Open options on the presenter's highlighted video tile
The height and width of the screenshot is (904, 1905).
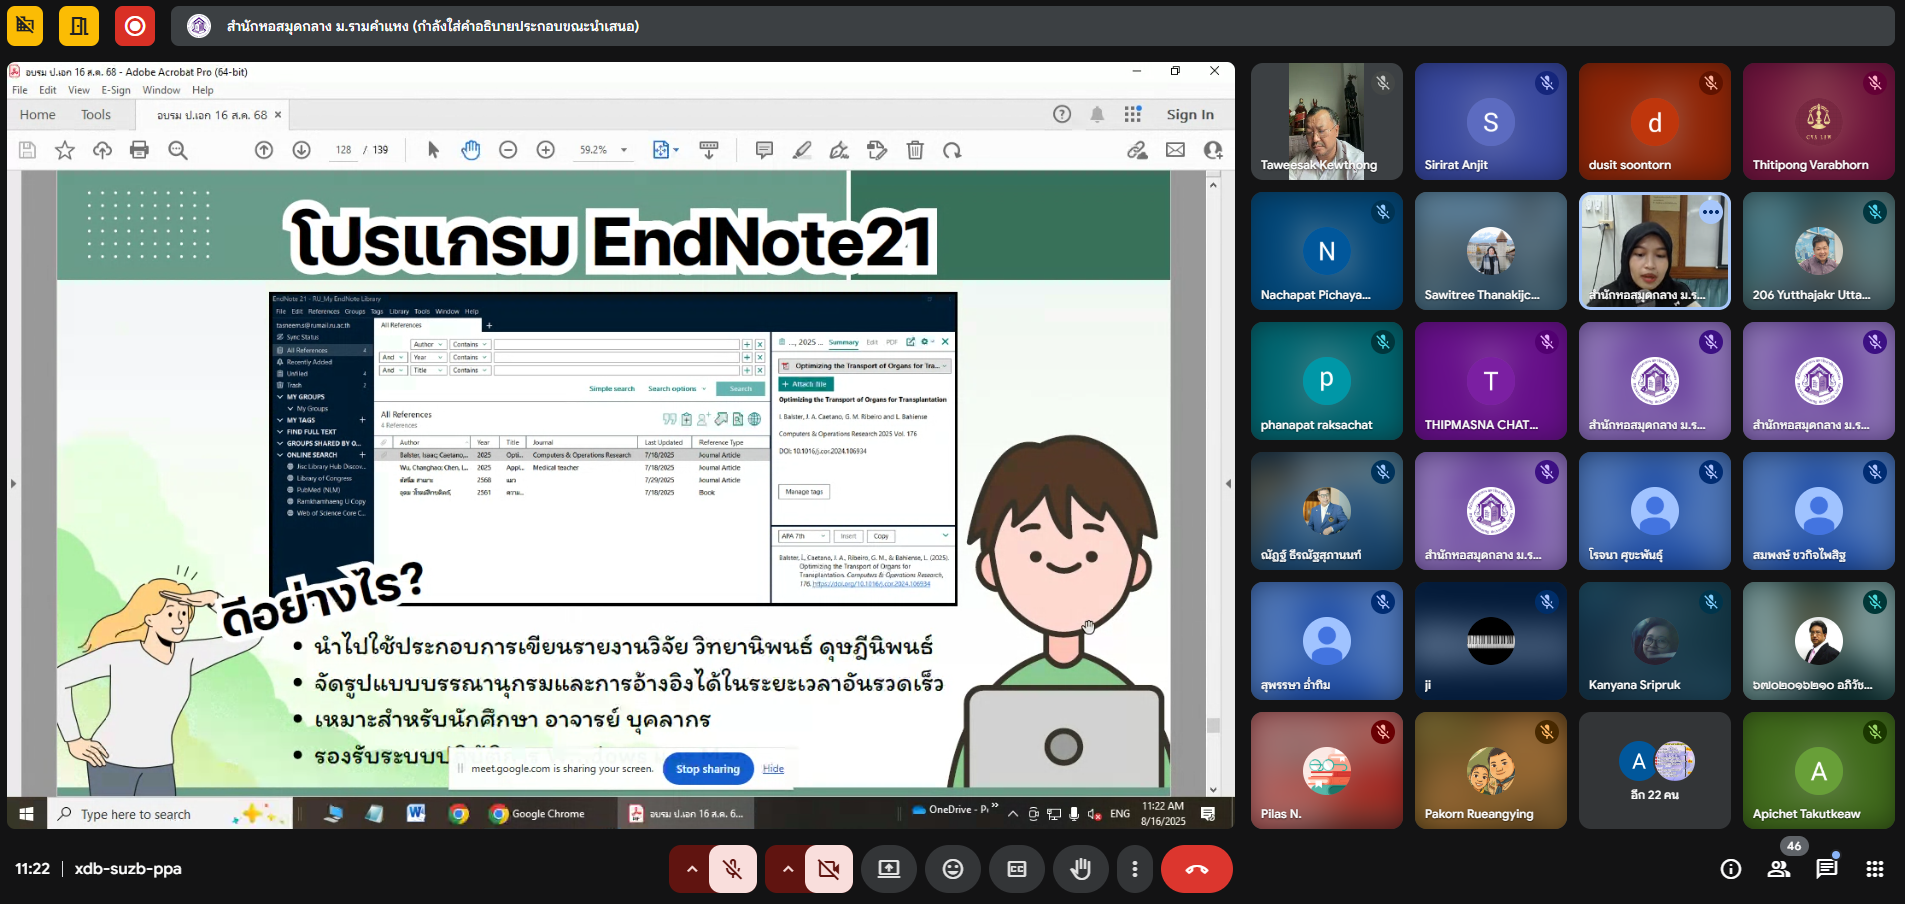click(1711, 212)
